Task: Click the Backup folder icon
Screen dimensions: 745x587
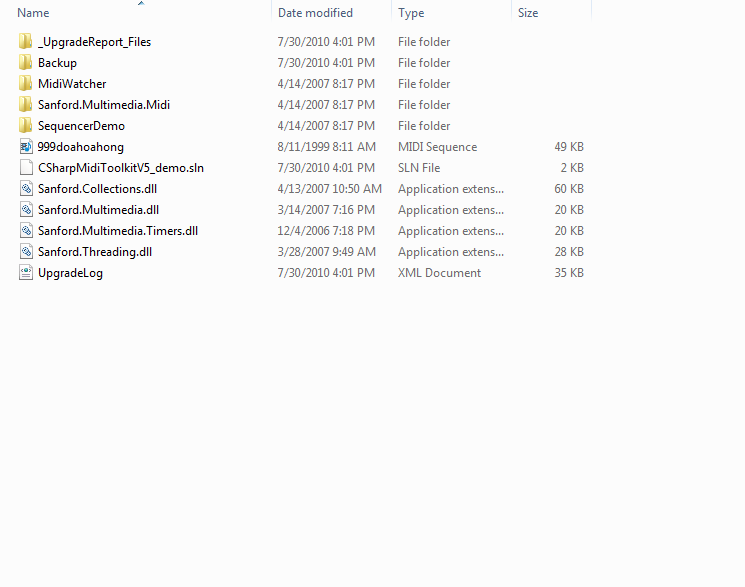Action: click(x=26, y=62)
